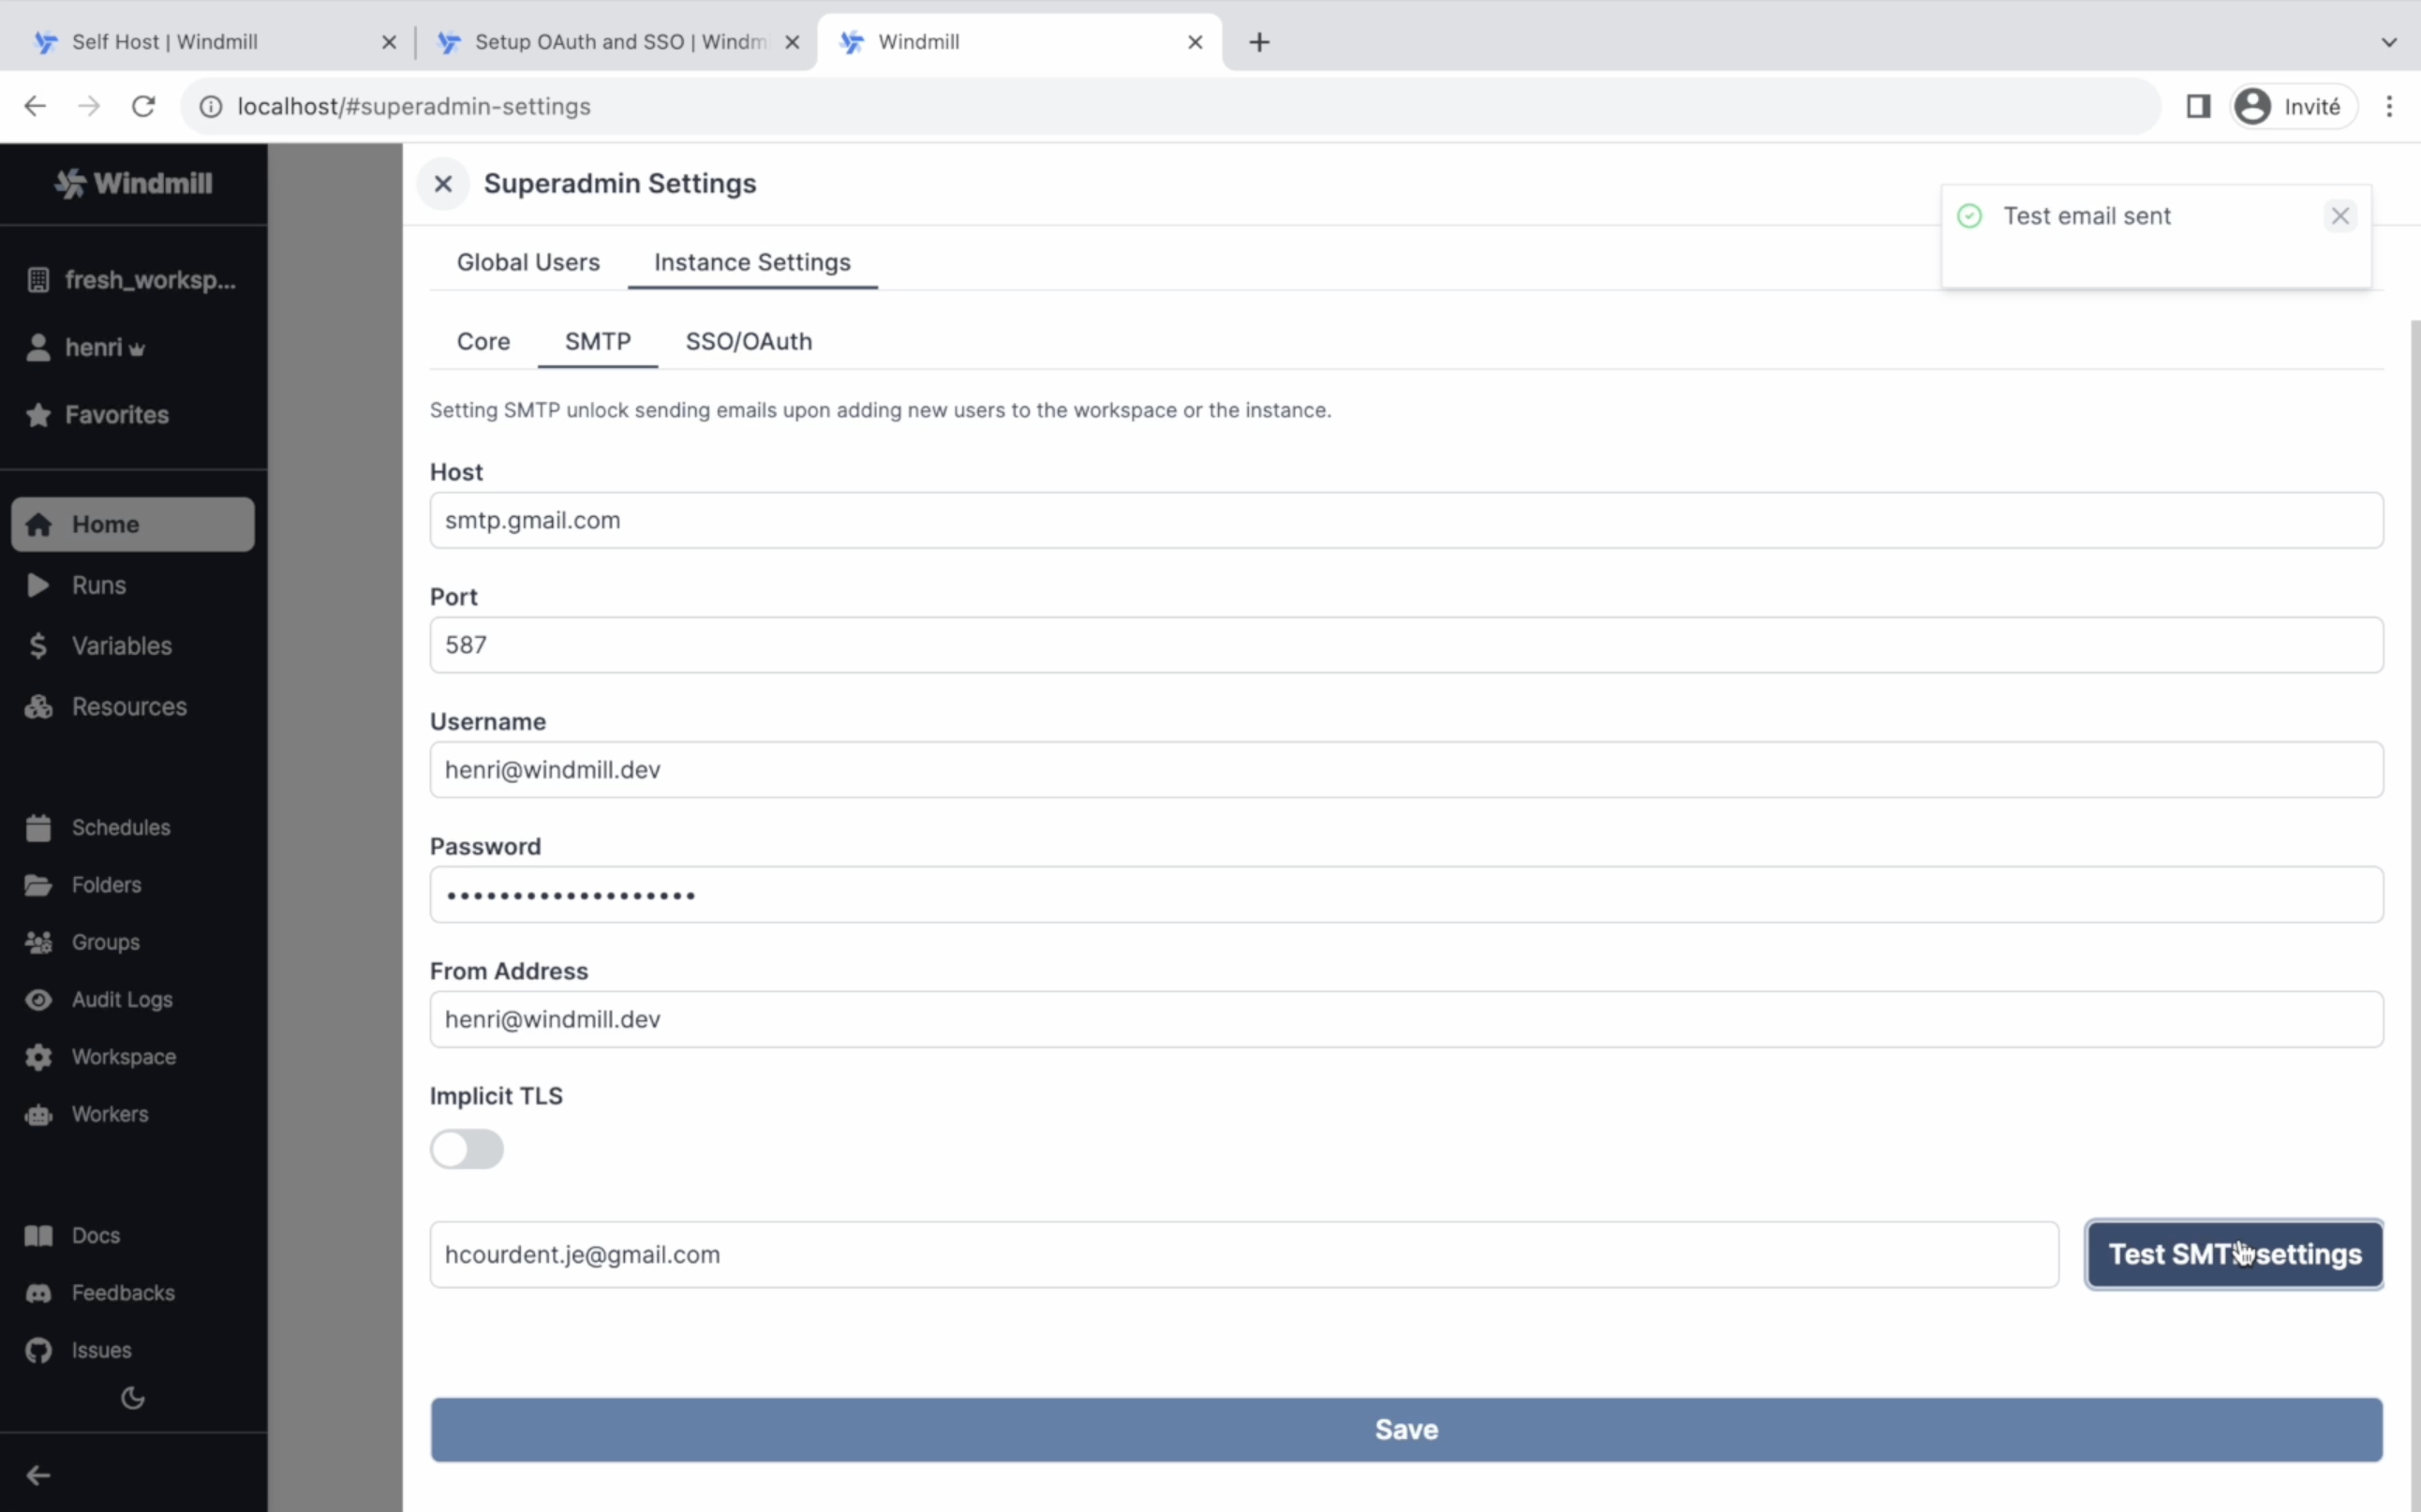
Task: Save the instance settings
Action: [x=1406, y=1430]
